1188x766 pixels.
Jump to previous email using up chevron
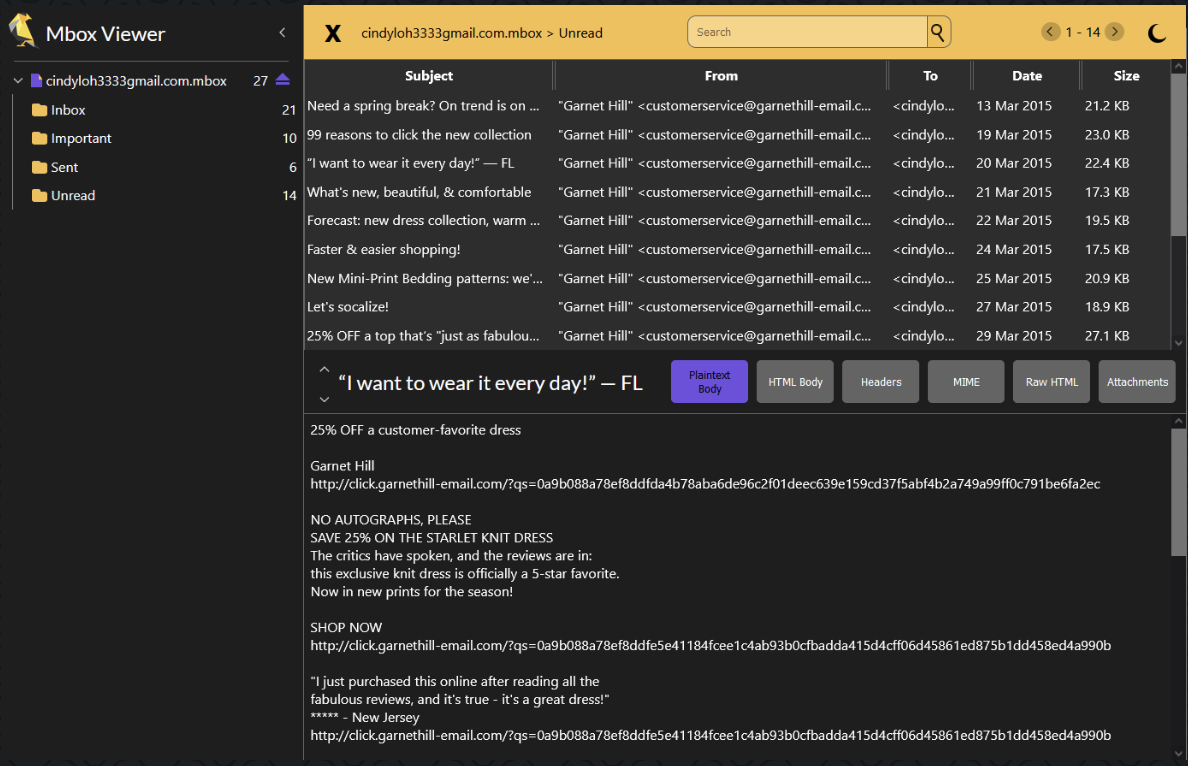point(324,369)
